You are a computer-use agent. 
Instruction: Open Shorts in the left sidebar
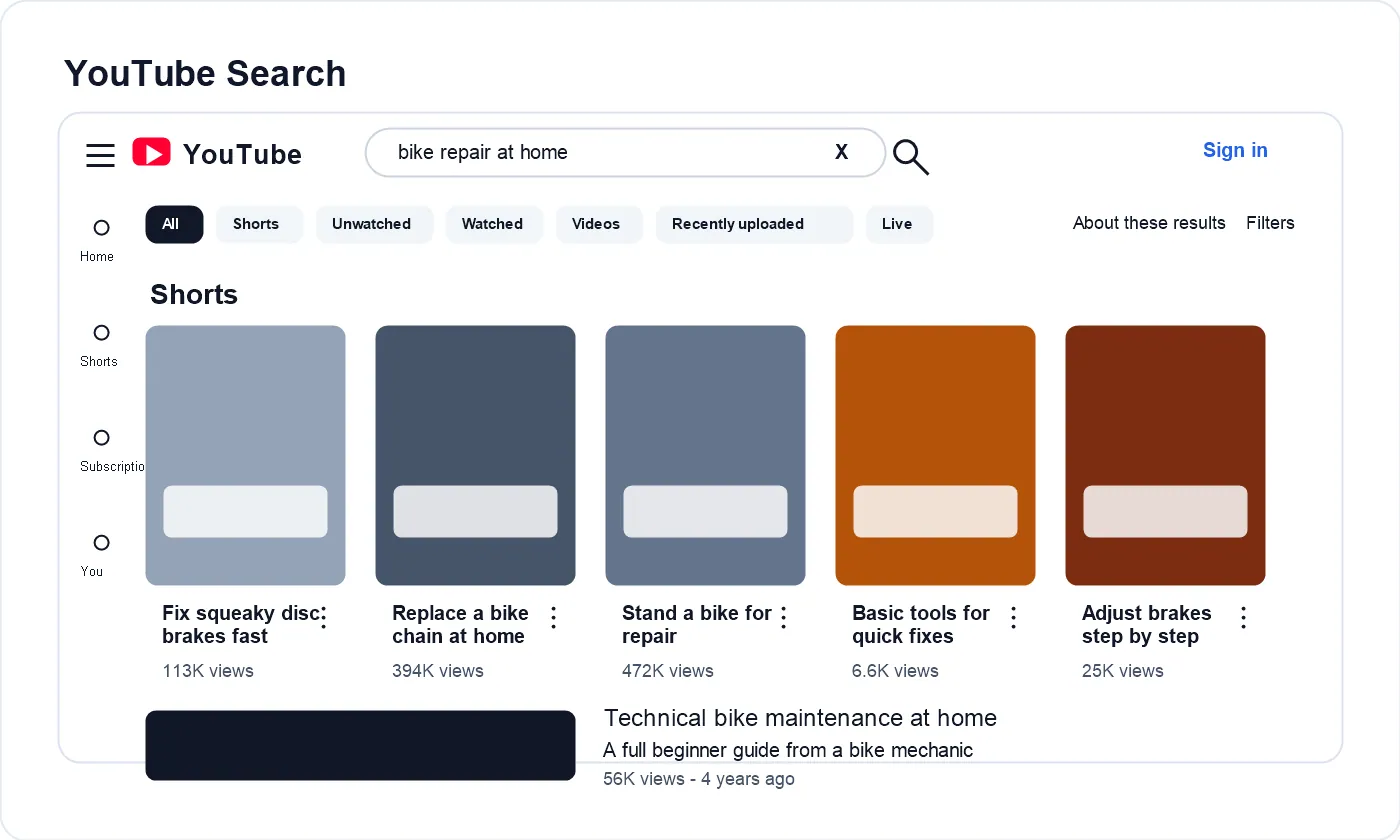(x=99, y=346)
